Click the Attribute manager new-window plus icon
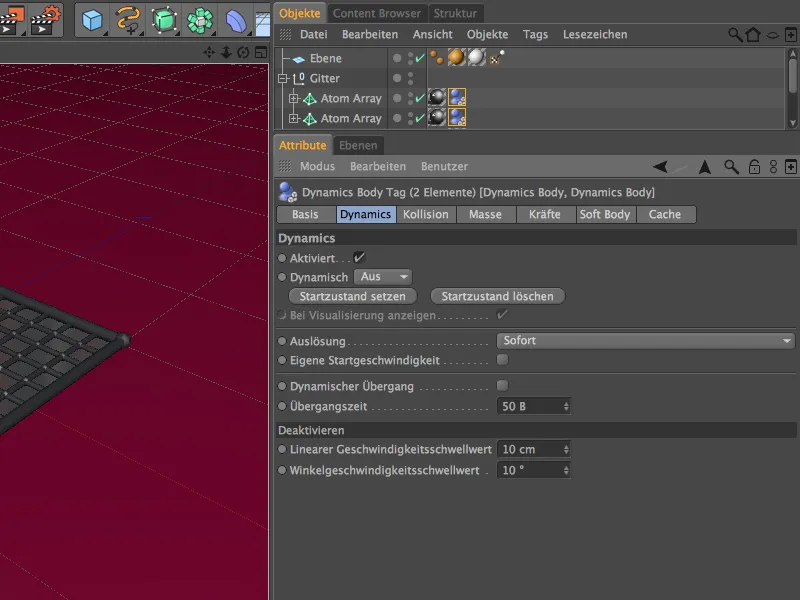The height and width of the screenshot is (600, 800). 790,166
